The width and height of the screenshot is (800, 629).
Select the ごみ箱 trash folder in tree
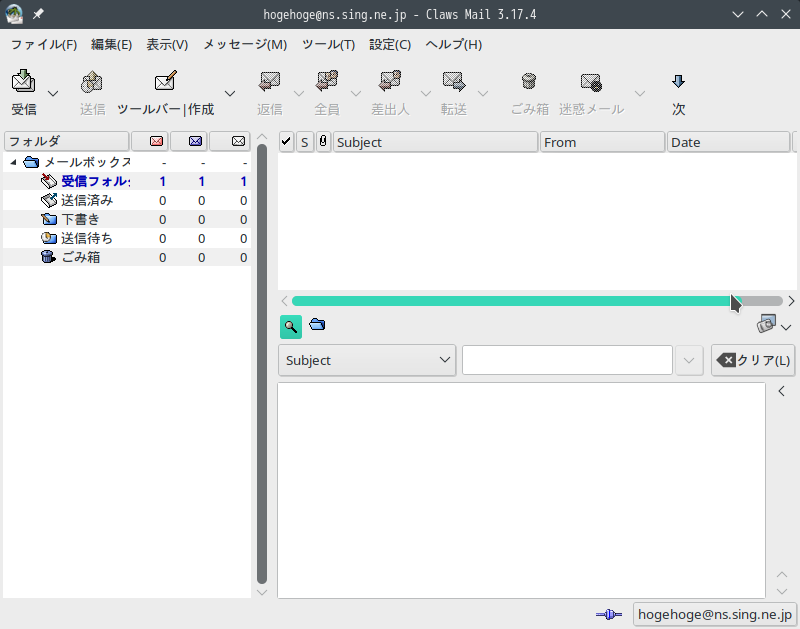(x=127, y=257)
